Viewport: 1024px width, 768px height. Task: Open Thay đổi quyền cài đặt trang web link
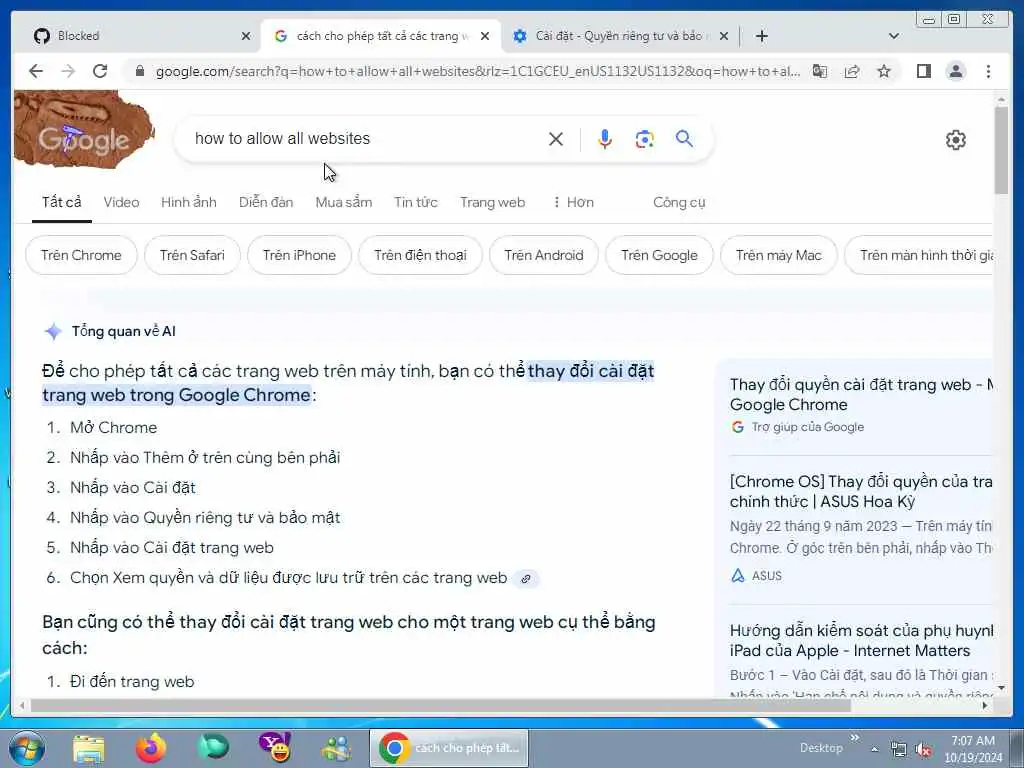[861, 394]
